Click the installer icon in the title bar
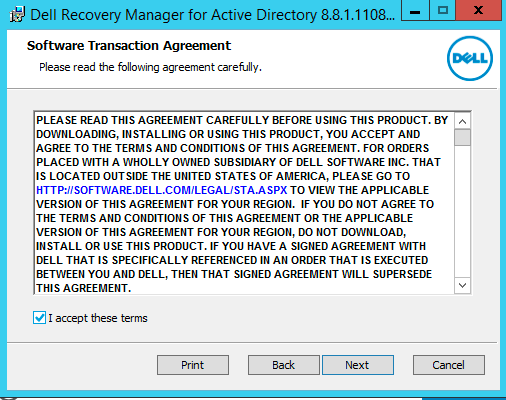Image resolution: width=506 pixels, height=400 pixels. point(17,14)
